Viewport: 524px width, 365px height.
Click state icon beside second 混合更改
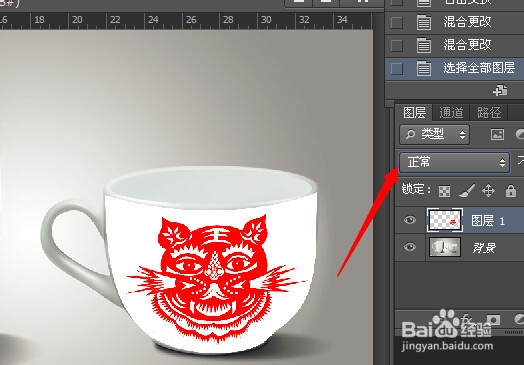424,45
